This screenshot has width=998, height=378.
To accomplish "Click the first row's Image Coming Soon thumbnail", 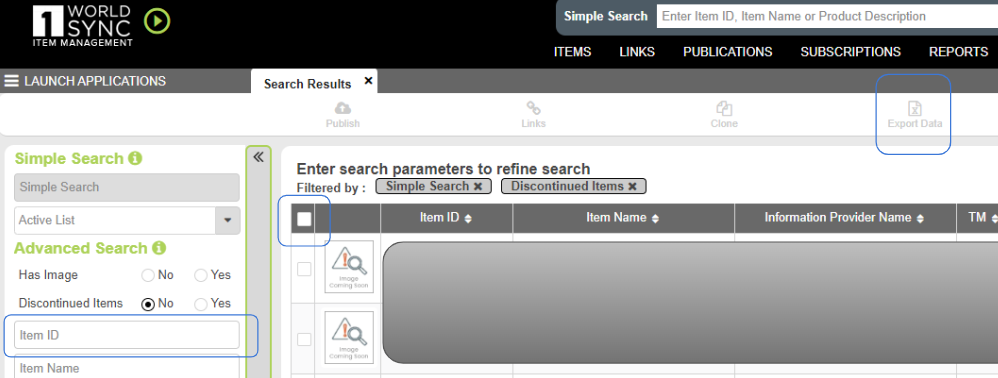I will point(349,267).
